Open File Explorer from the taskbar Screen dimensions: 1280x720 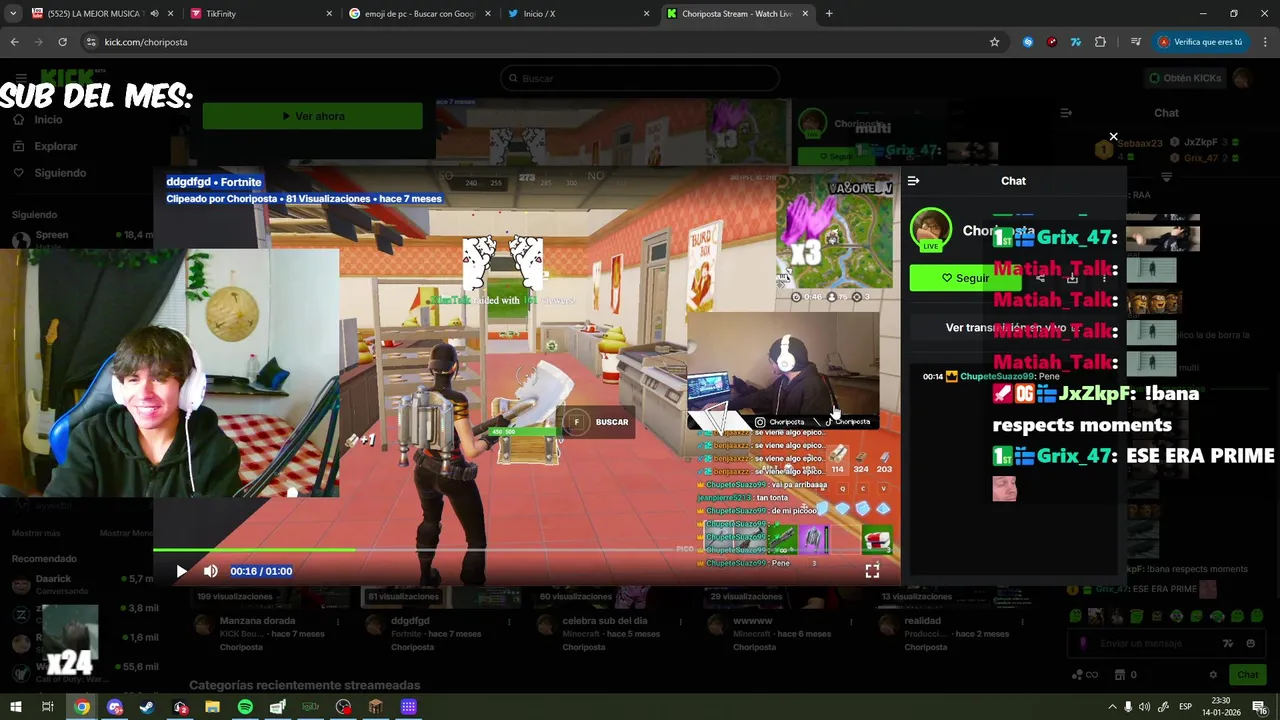(x=212, y=707)
